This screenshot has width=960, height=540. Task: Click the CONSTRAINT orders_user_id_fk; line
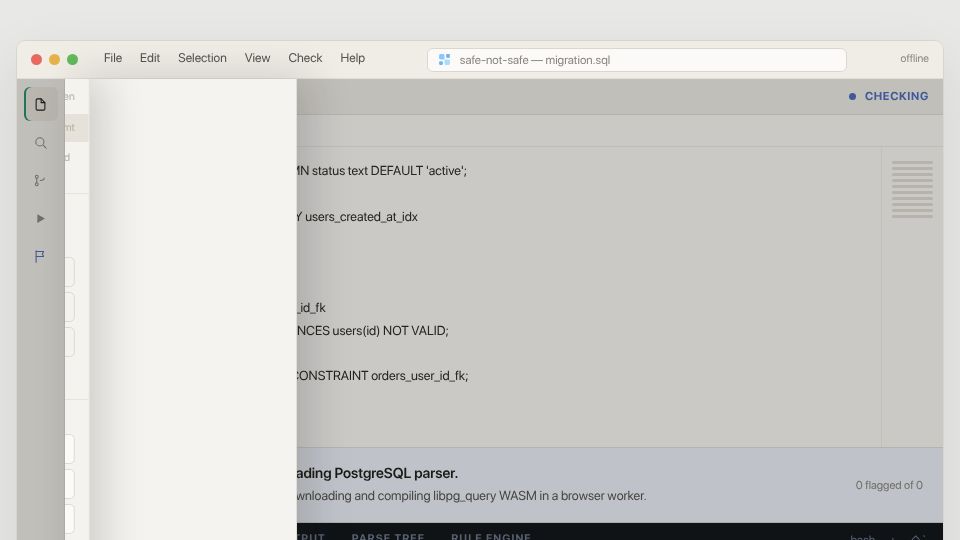383,376
